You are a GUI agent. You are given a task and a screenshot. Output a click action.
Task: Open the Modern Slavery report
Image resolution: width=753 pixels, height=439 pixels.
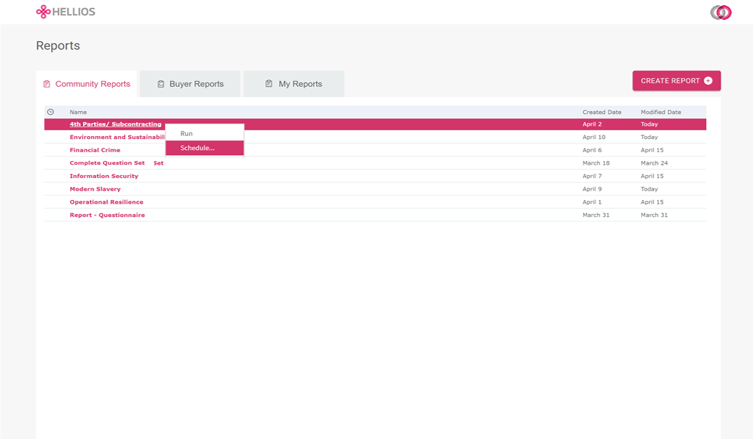click(x=95, y=189)
